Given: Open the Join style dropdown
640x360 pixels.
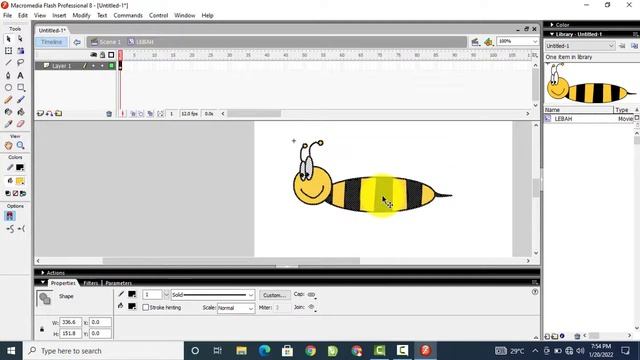Looking at the screenshot, I should (x=312, y=307).
